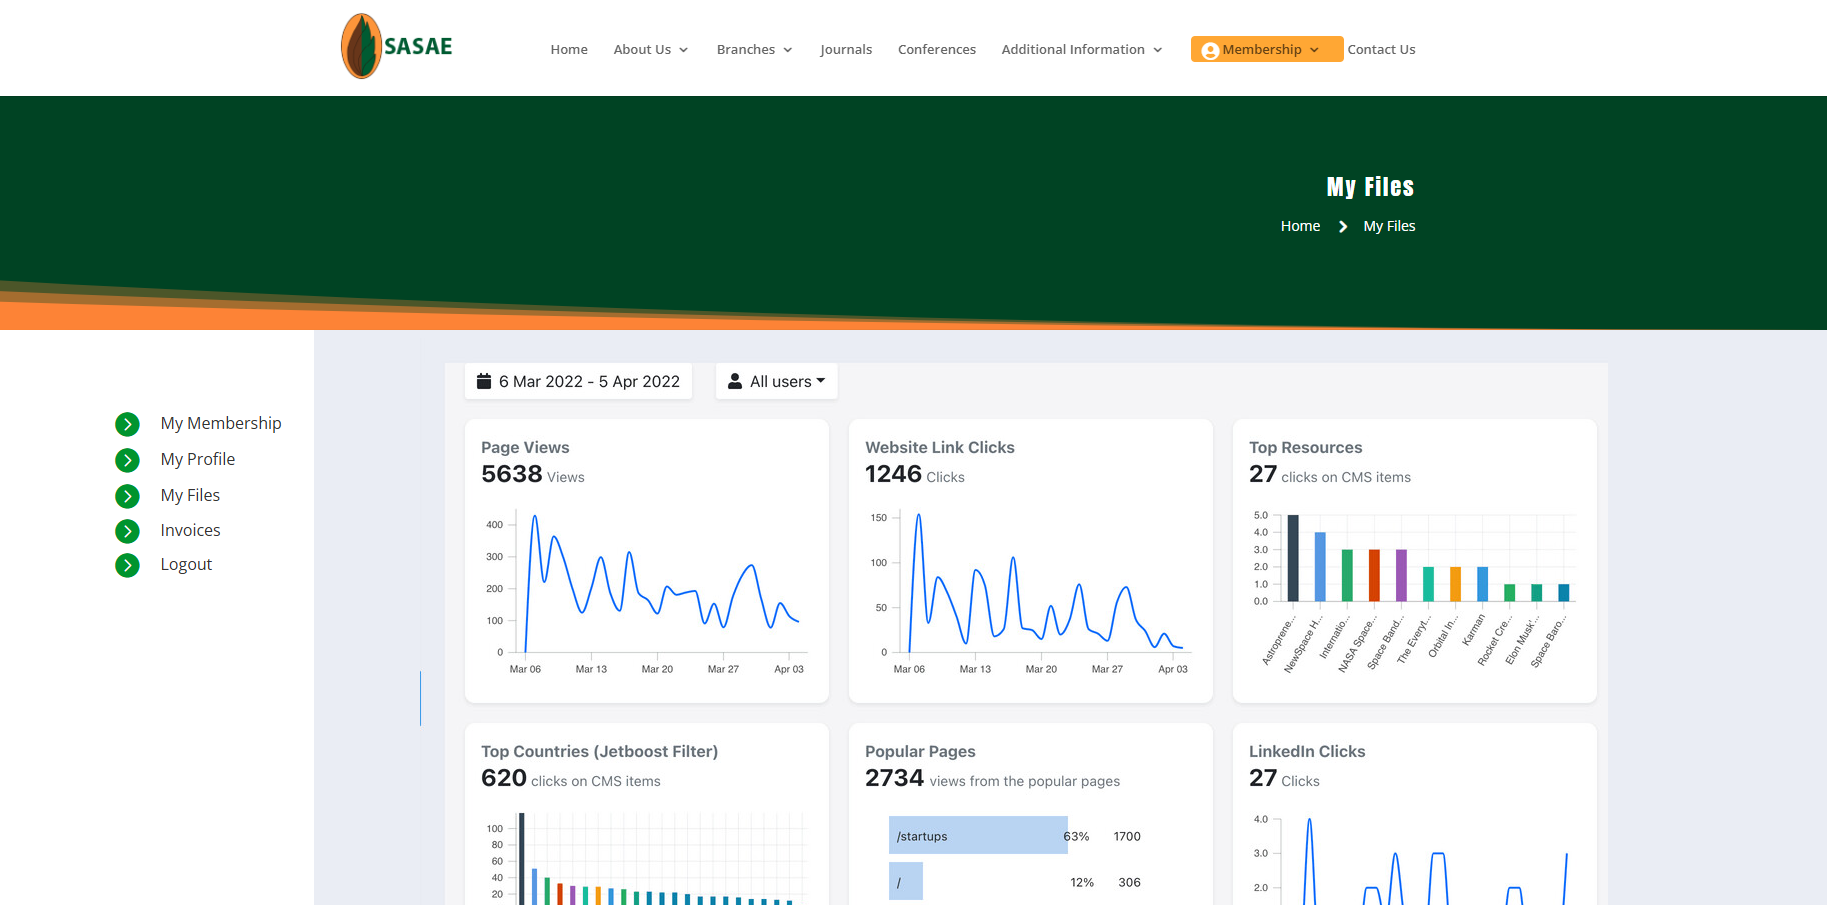This screenshot has width=1827, height=905.
Task: Click the purple Space Band... bar
Action: pos(1401,575)
